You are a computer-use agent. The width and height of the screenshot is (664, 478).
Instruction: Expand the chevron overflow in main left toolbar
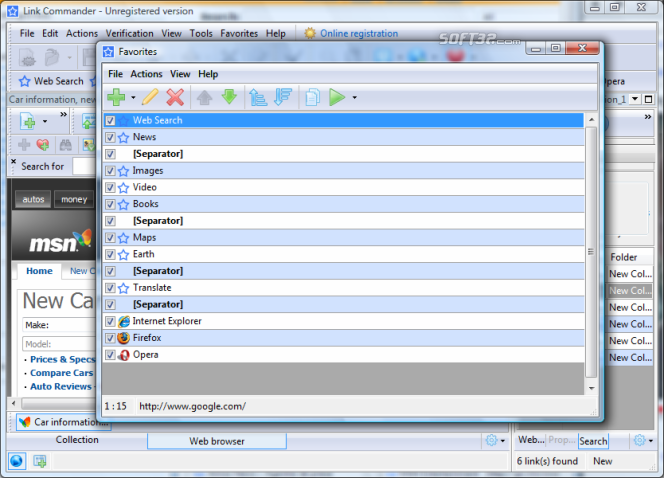[x=63, y=114]
